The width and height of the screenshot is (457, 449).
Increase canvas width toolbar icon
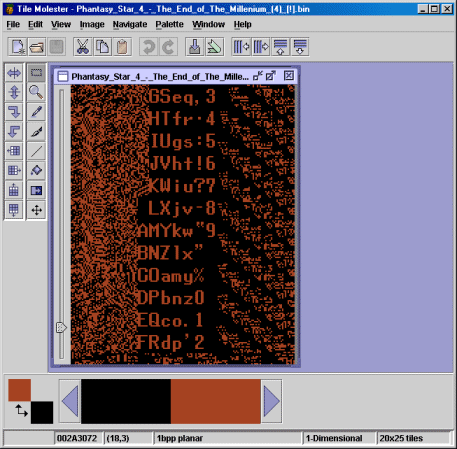pyautogui.click(x=261, y=47)
